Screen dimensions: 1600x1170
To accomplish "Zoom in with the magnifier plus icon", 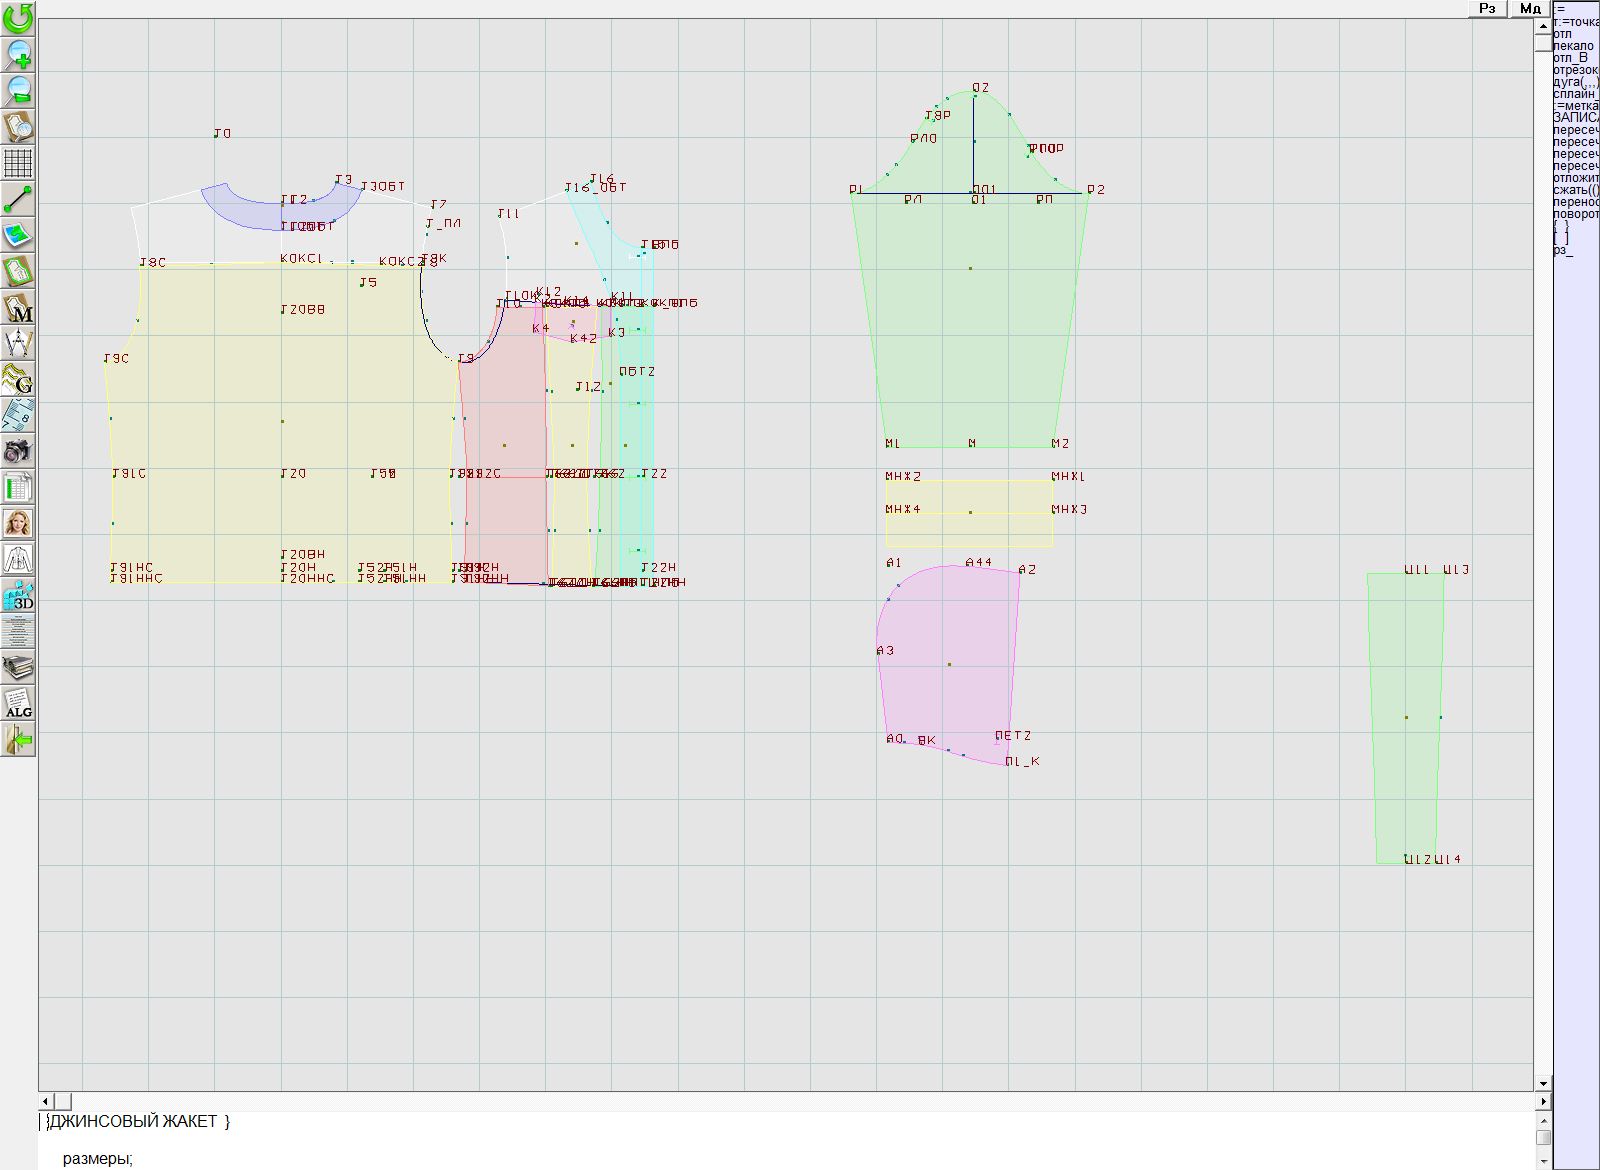I will (x=18, y=54).
